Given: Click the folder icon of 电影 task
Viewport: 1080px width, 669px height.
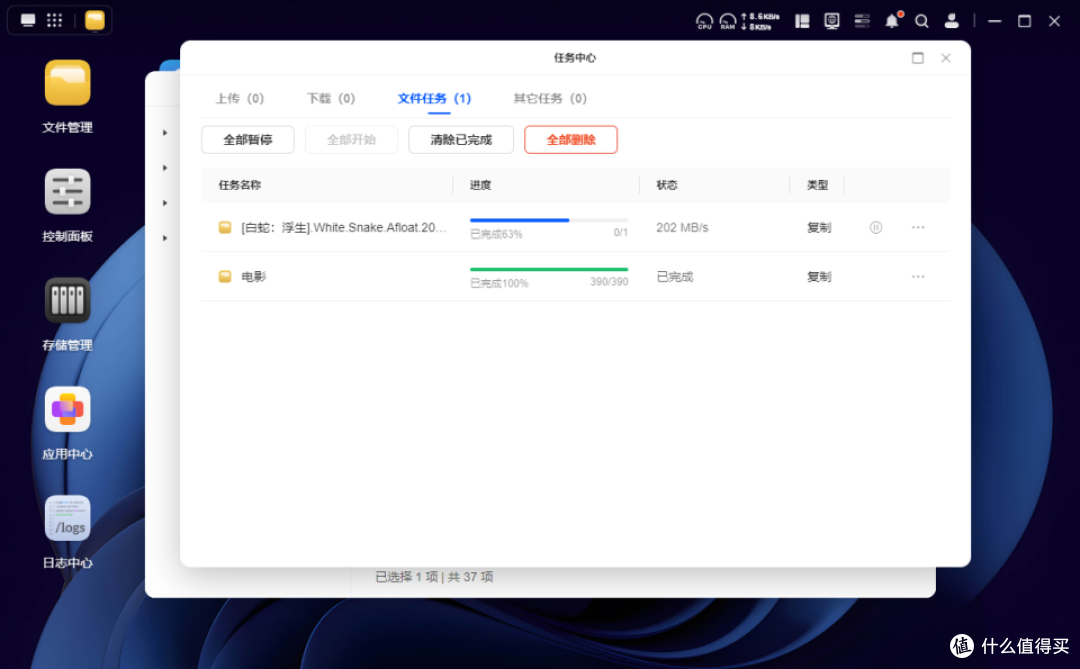Looking at the screenshot, I should (225, 276).
